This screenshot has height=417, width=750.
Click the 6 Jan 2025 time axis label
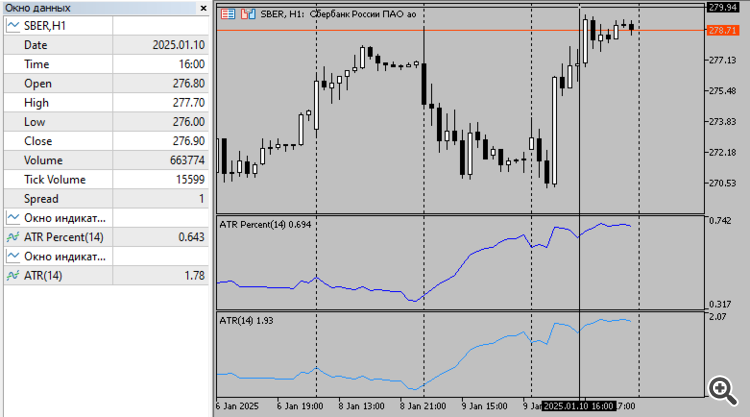tap(237, 406)
